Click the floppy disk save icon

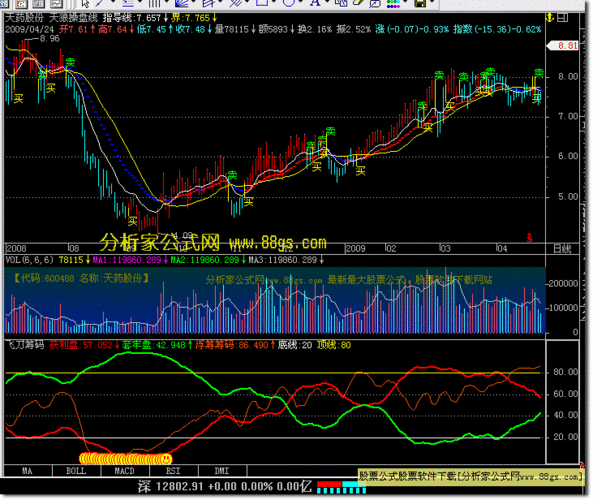tap(420, 3)
